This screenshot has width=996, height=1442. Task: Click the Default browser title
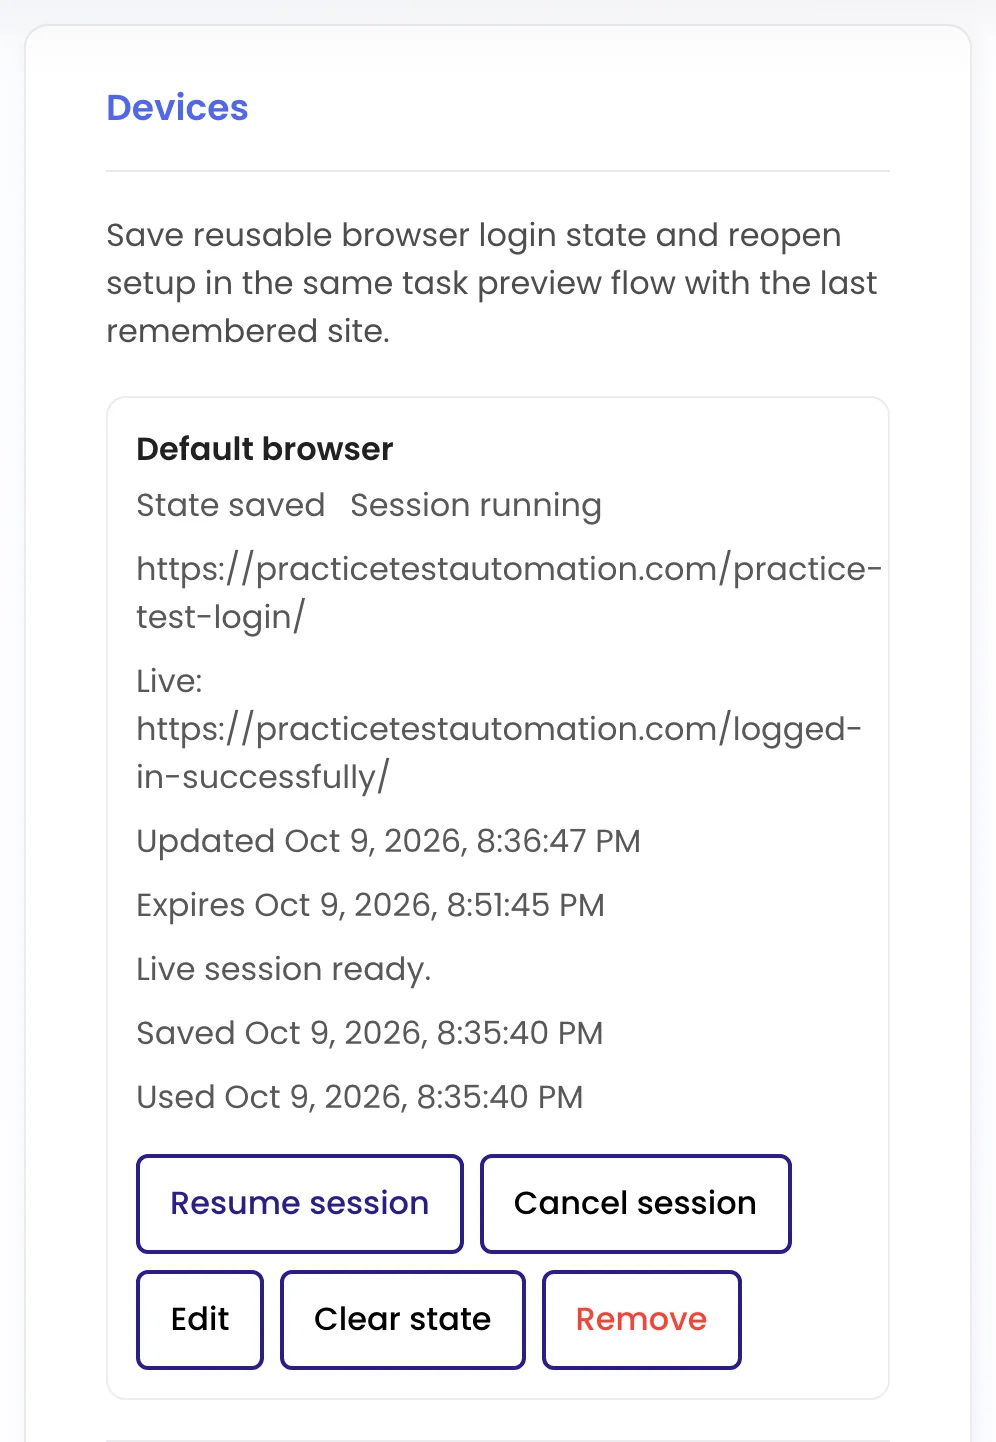coord(265,449)
